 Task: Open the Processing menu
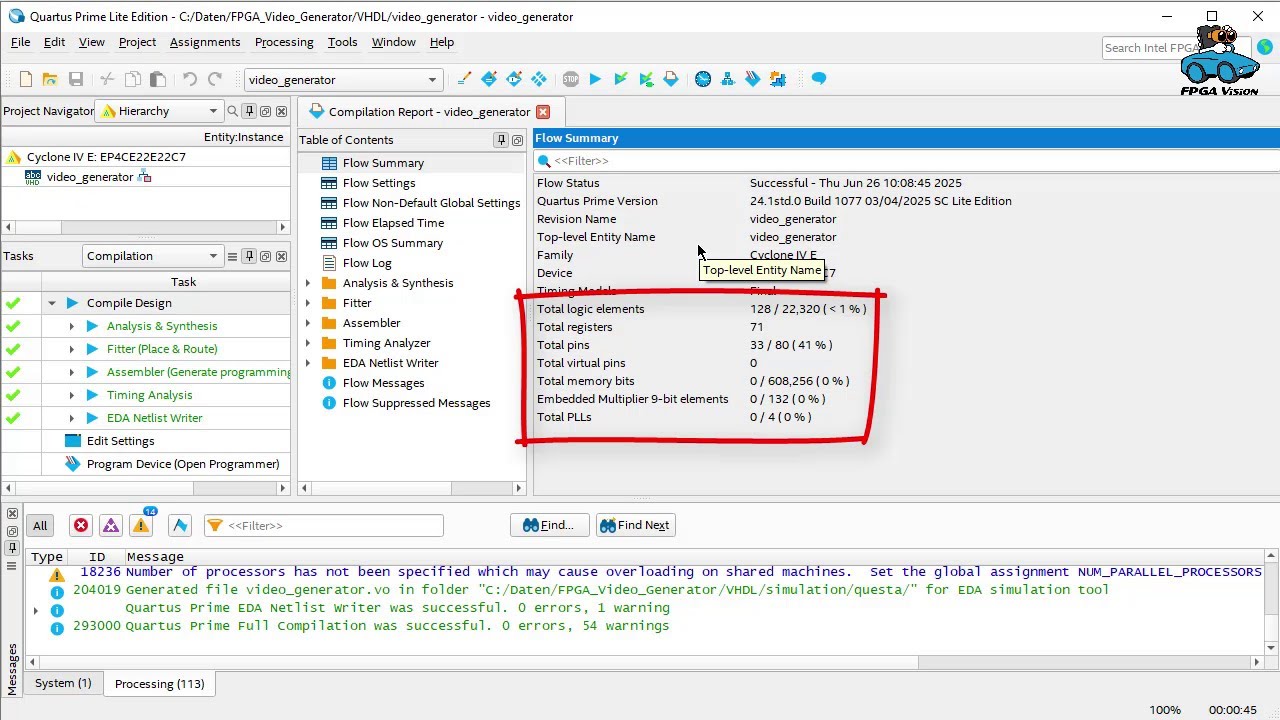pyautogui.click(x=284, y=42)
